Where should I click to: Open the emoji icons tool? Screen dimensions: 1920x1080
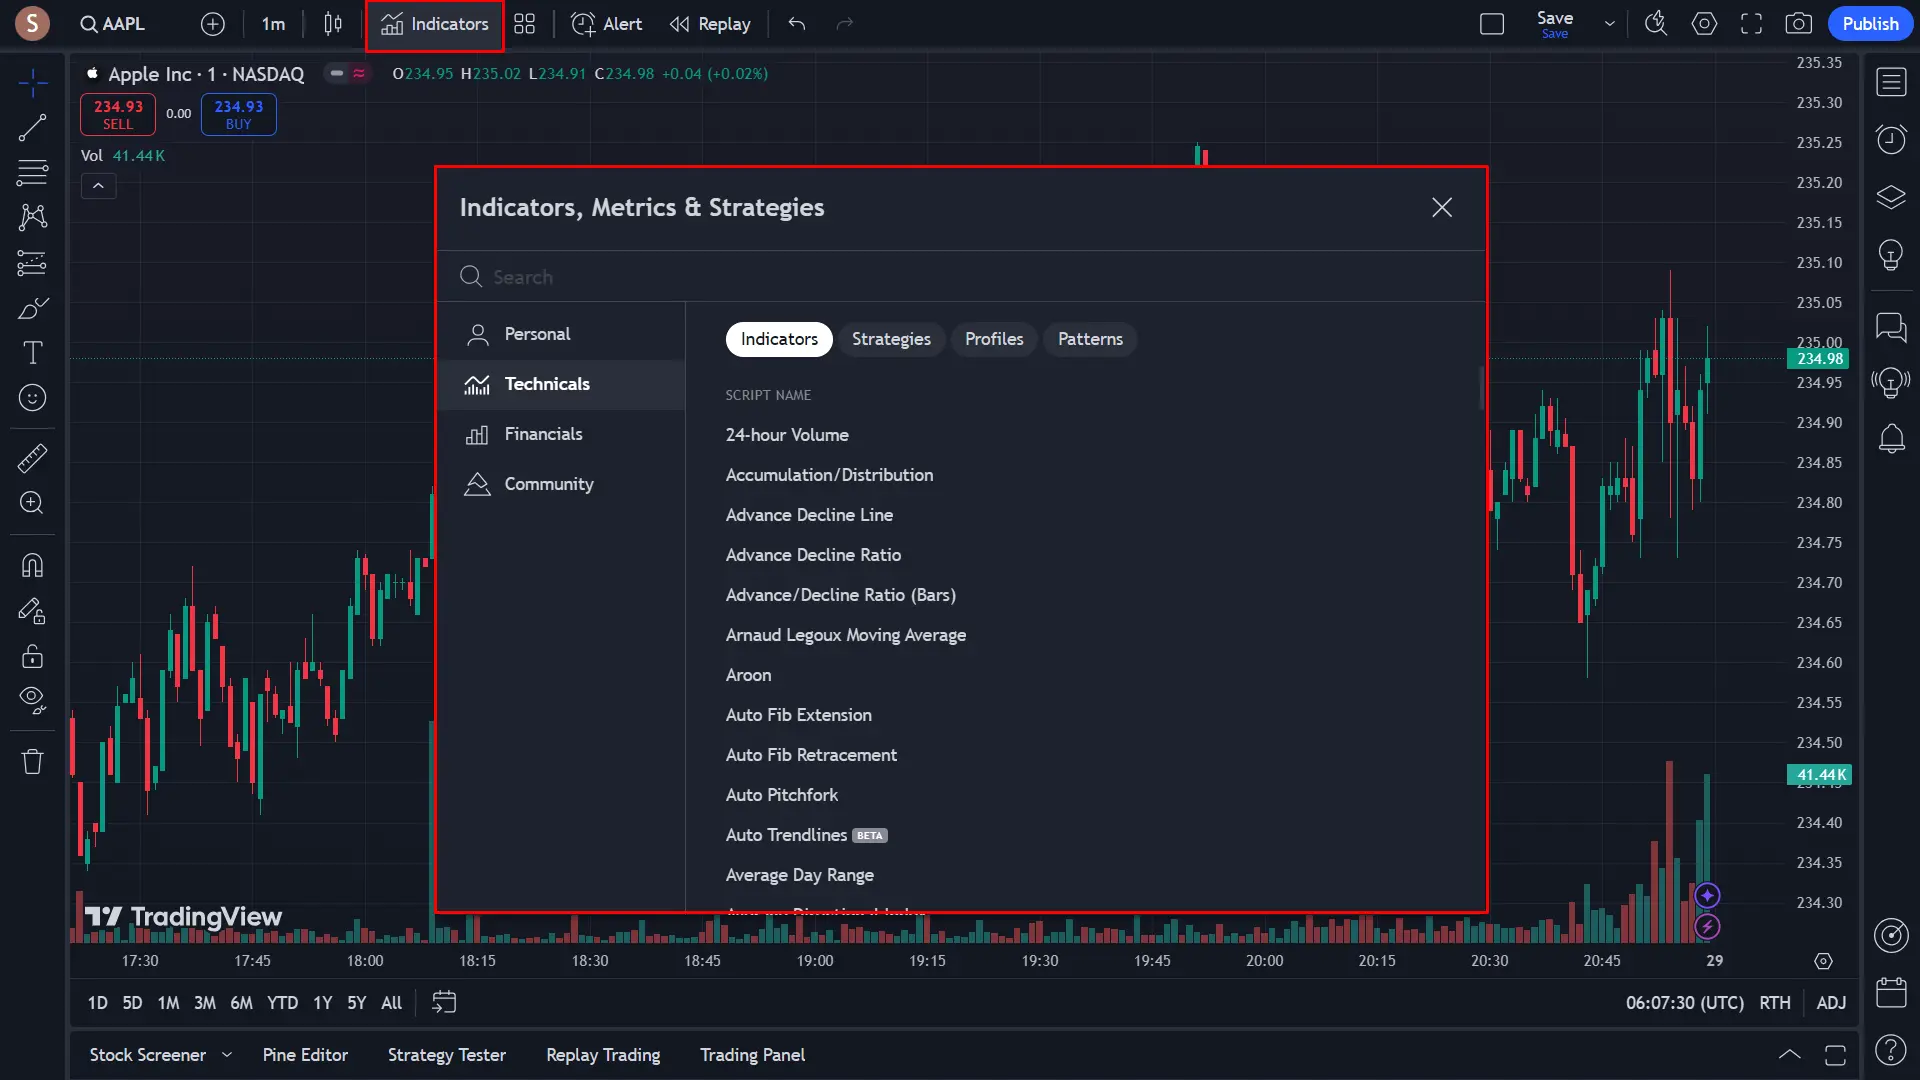(x=33, y=398)
